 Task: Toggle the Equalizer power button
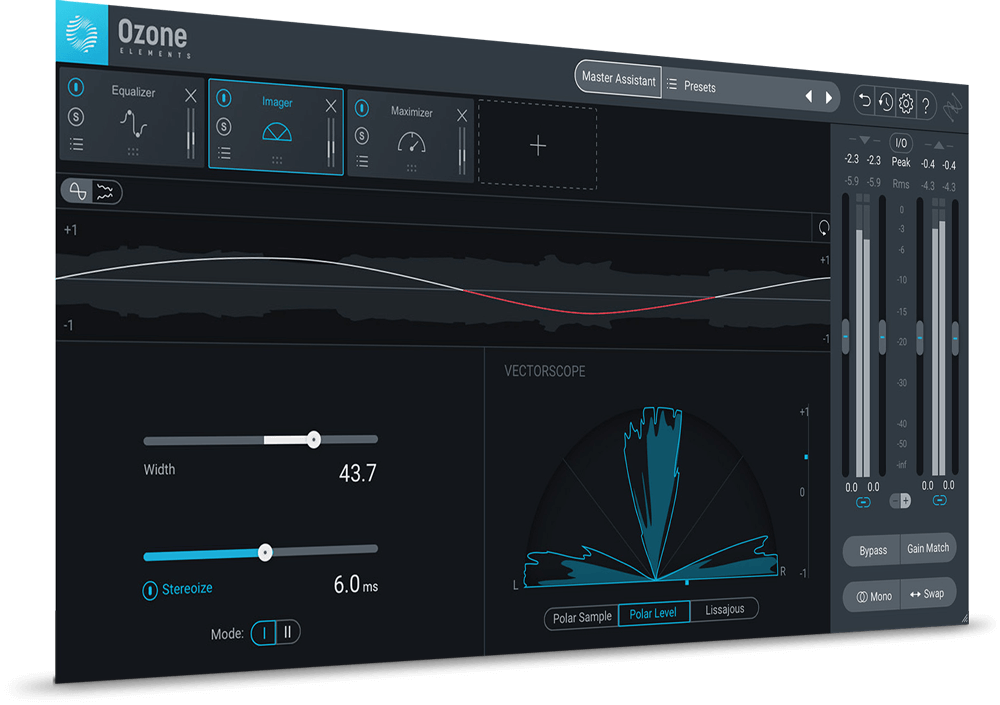coord(77,88)
